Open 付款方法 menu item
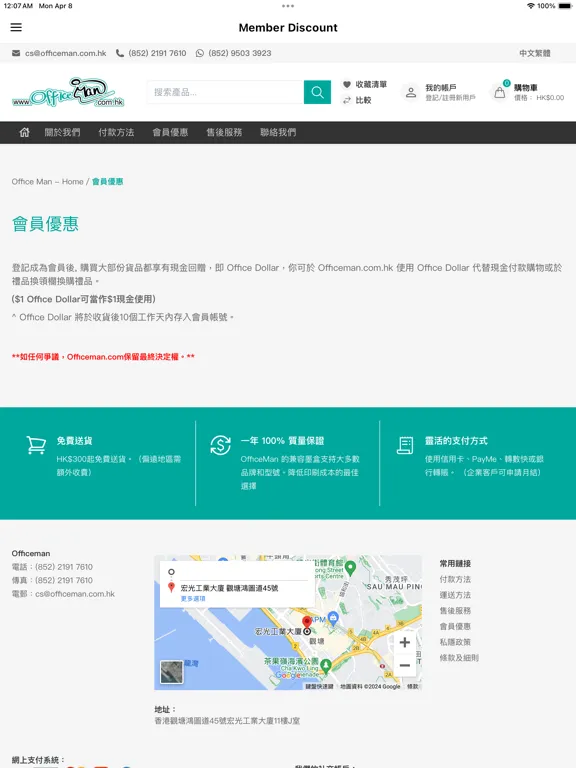Image resolution: width=576 pixels, height=768 pixels. tap(116, 132)
